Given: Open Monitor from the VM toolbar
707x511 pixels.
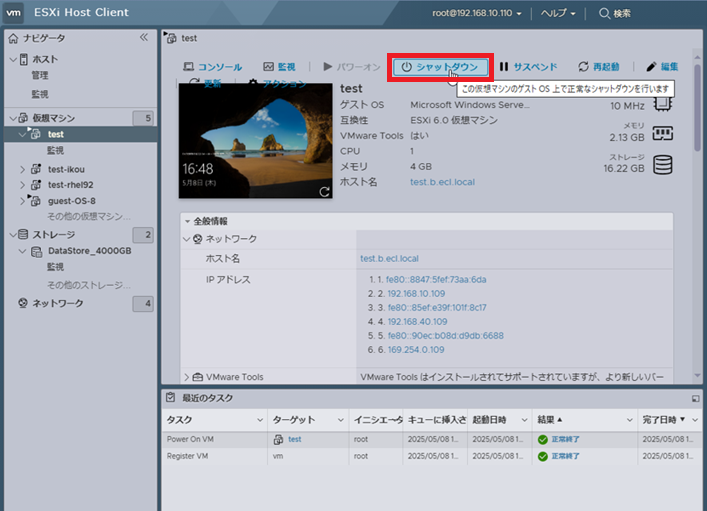Looking at the screenshot, I should 279,67.
